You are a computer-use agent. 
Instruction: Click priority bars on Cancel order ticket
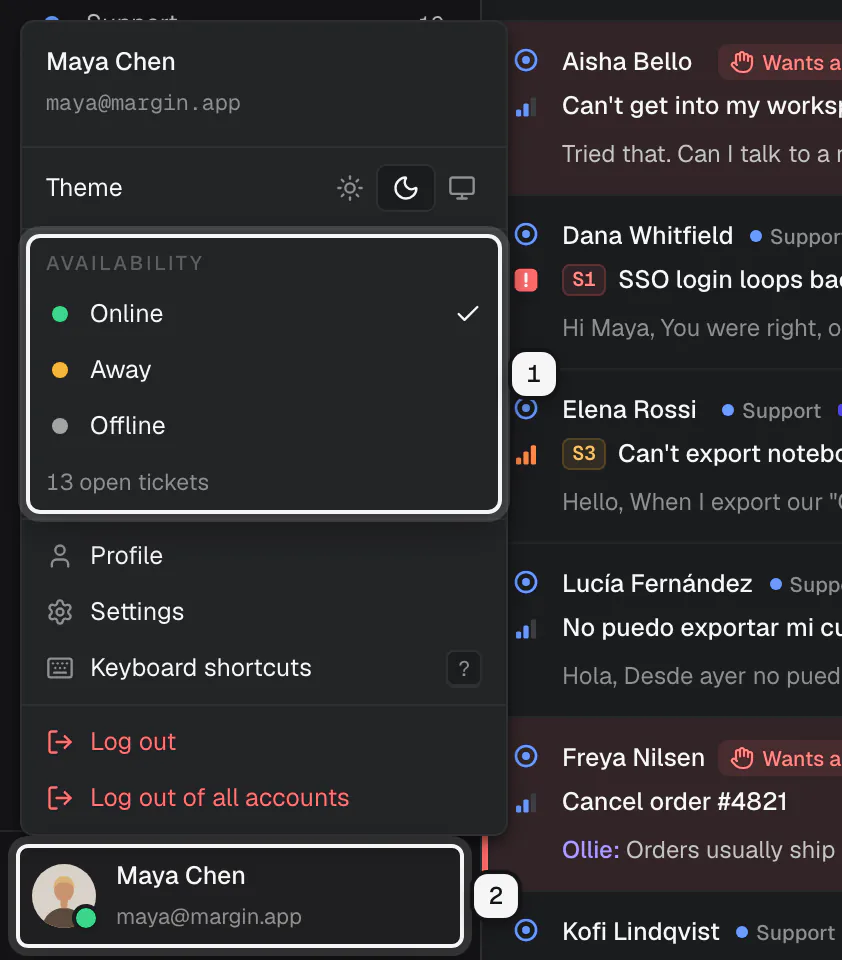(526, 803)
